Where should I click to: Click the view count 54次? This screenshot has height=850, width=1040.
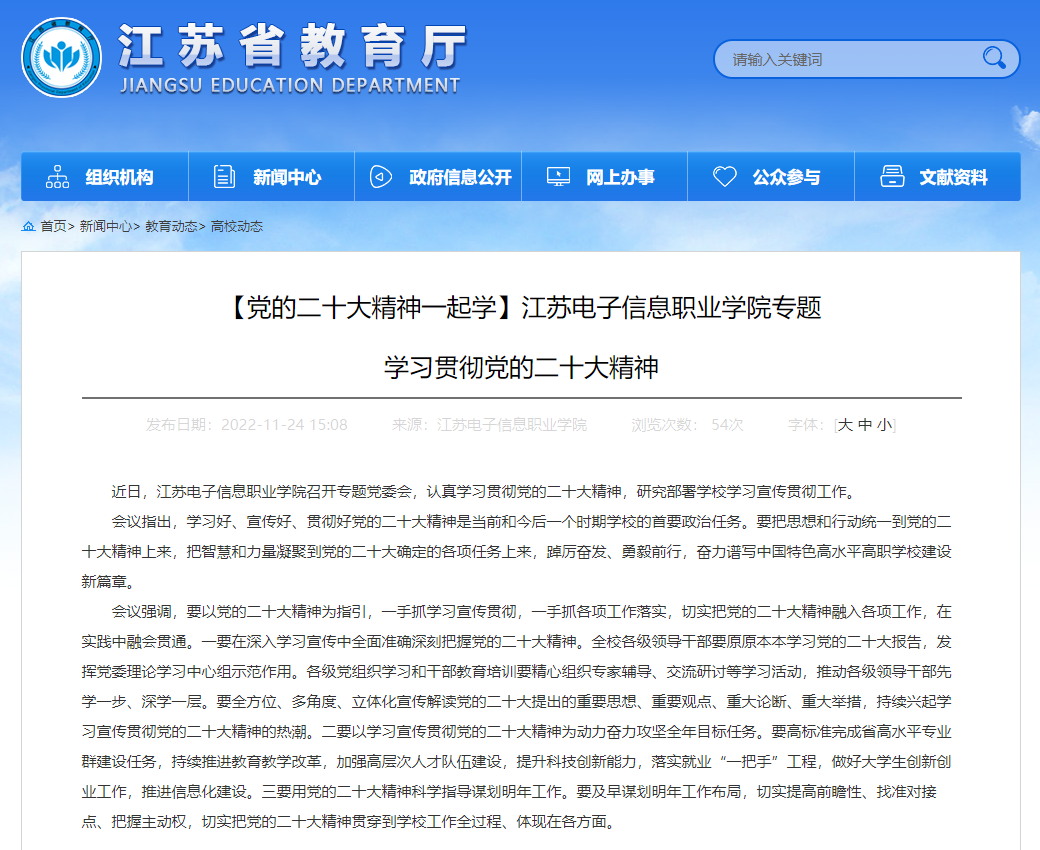click(x=727, y=424)
